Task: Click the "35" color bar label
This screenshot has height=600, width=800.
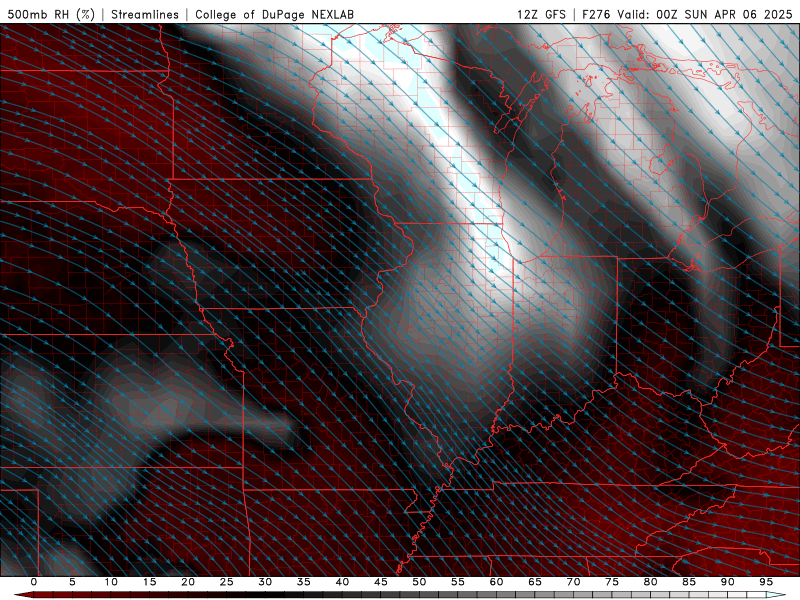Action: tap(304, 582)
